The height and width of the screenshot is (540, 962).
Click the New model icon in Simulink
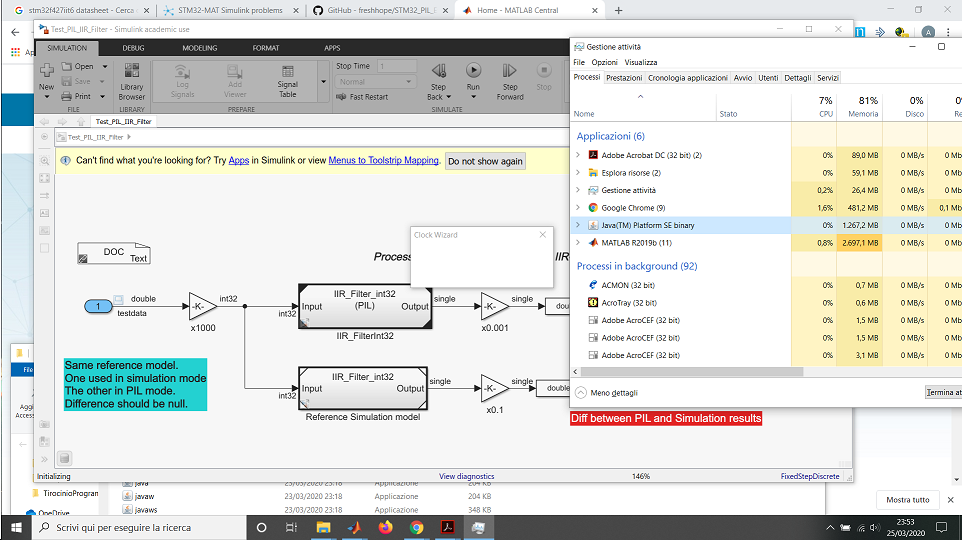coord(47,71)
